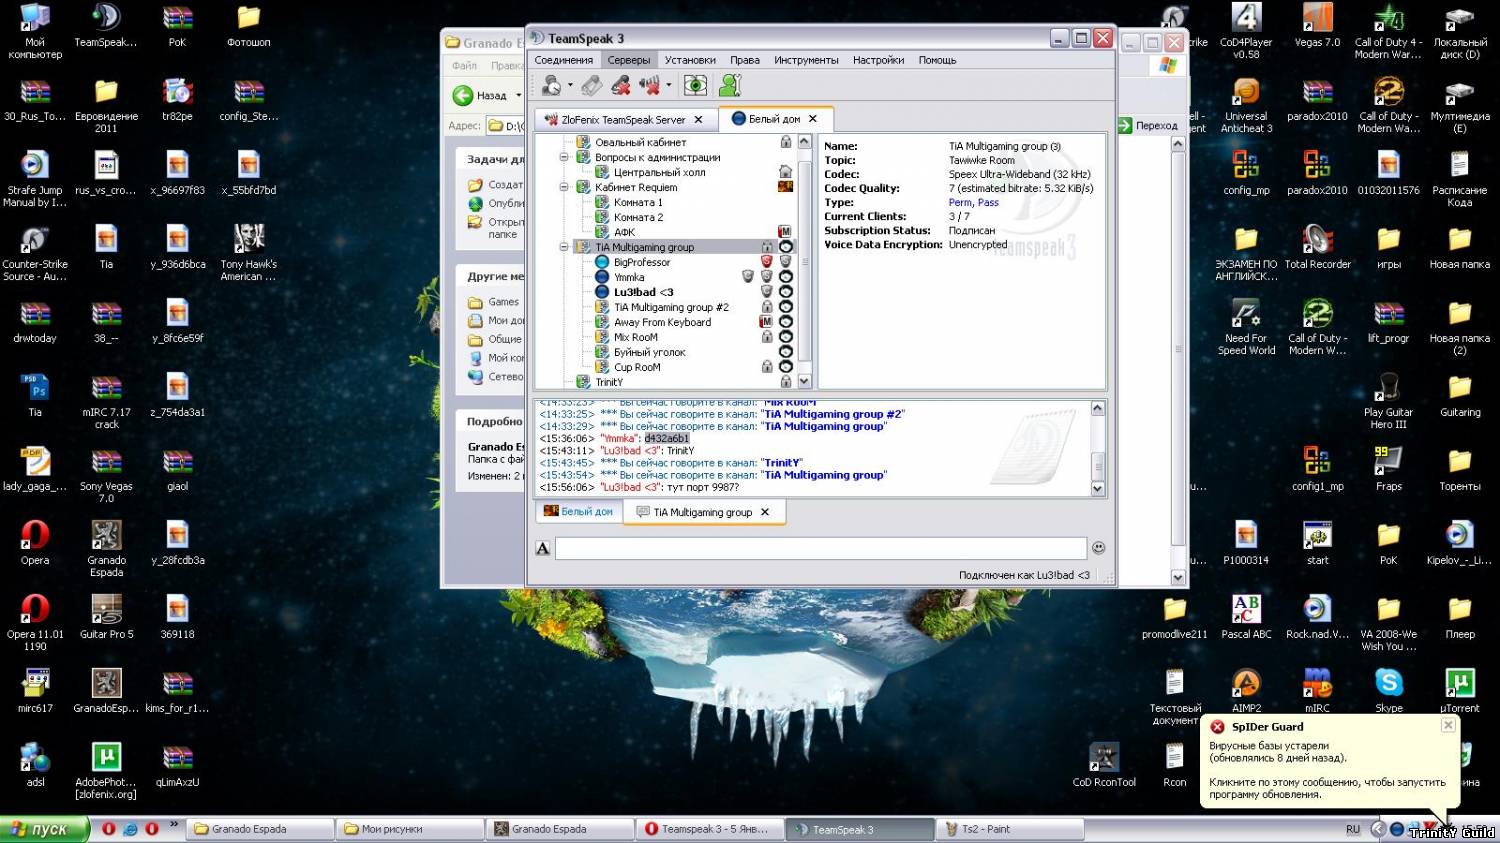The image size is (1500, 843).
Task: Click chat log scrollbar down arrow
Action: [x=1097, y=489]
